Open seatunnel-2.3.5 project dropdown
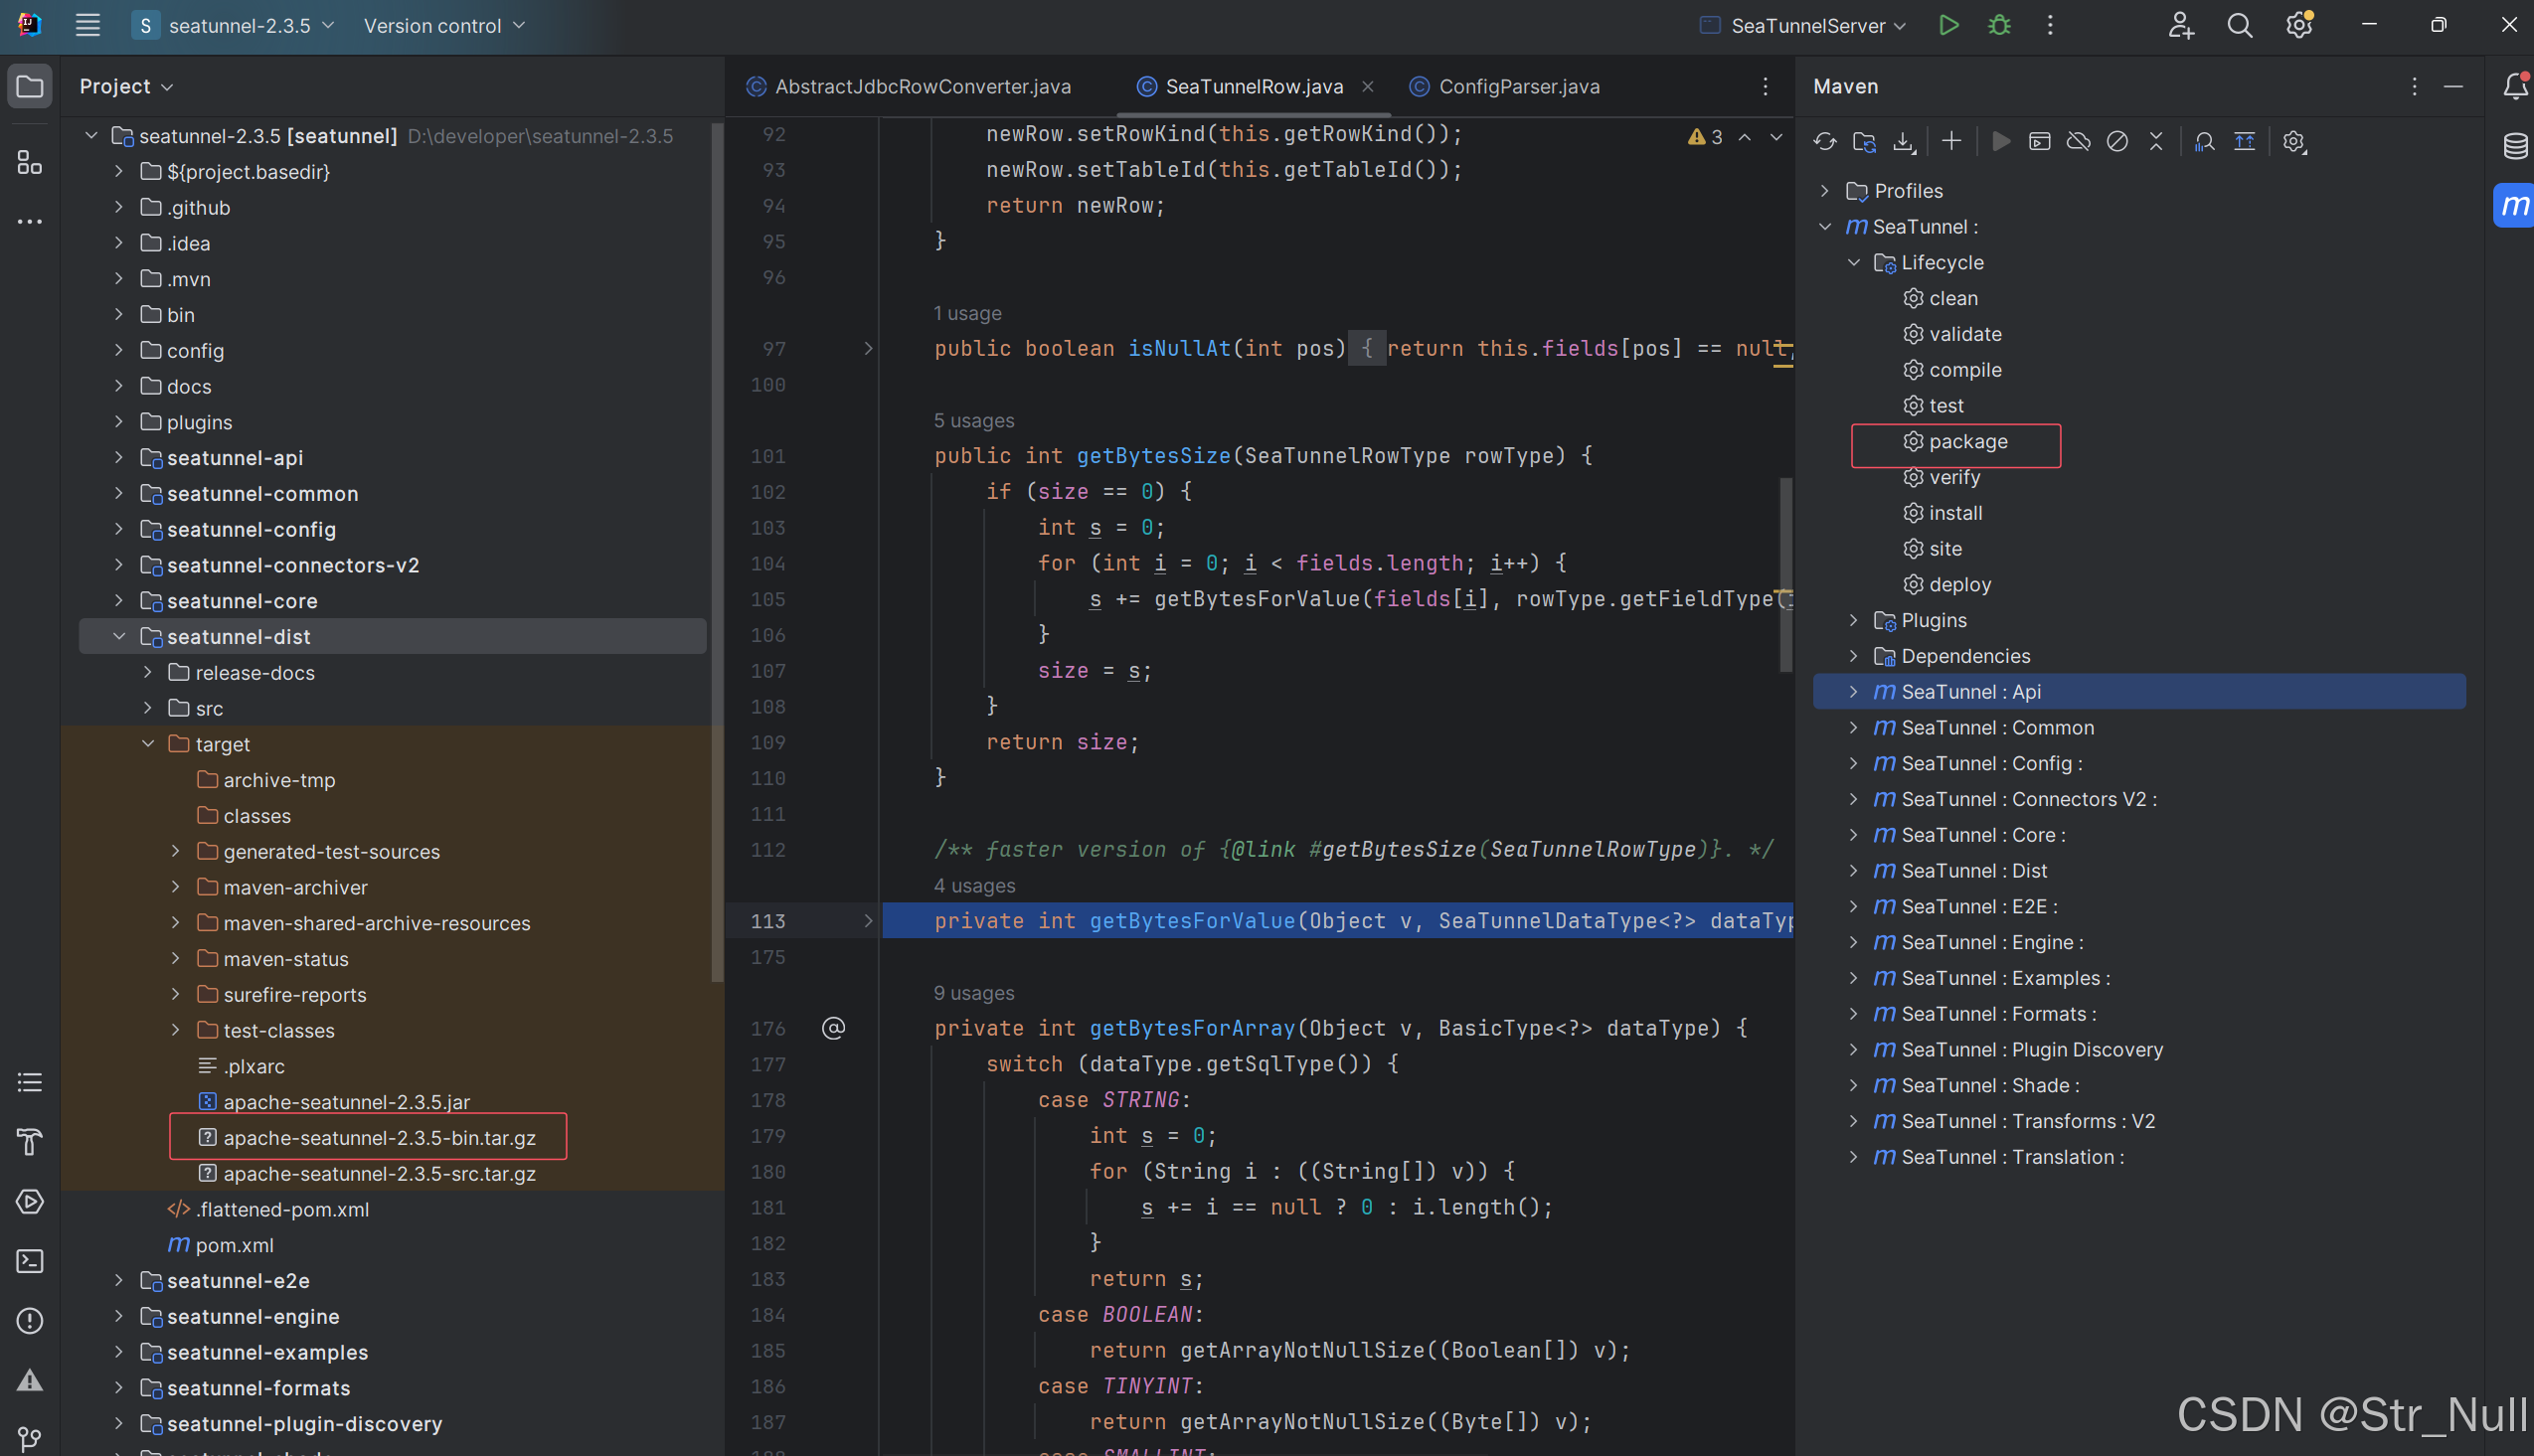Viewport: 2534px width, 1456px height. click(234, 25)
